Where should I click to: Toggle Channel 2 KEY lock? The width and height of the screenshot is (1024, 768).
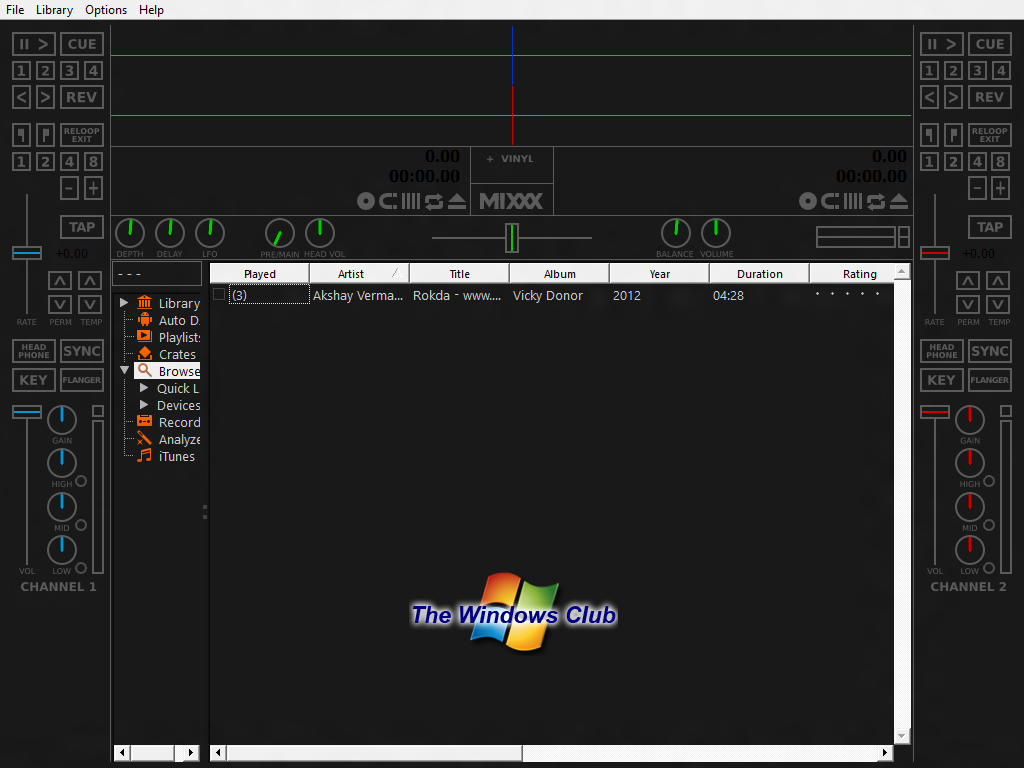tap(942, 379)
